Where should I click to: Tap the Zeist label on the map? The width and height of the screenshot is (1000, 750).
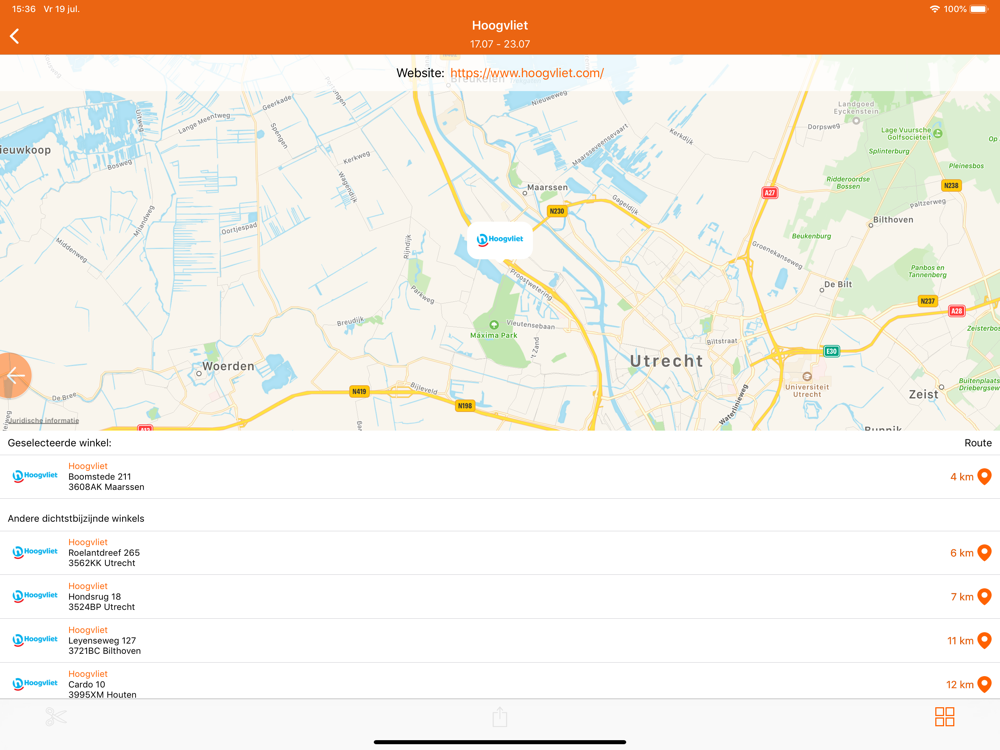923,394
